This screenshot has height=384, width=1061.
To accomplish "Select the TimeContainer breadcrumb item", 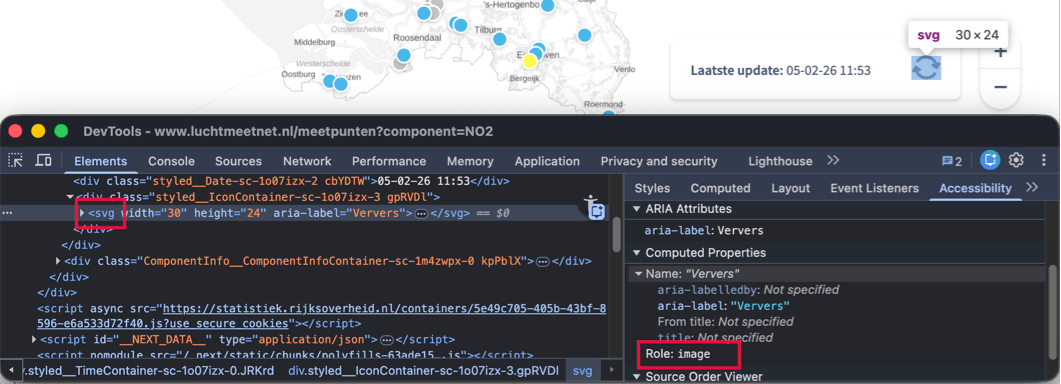I will (x=149, y=371).
